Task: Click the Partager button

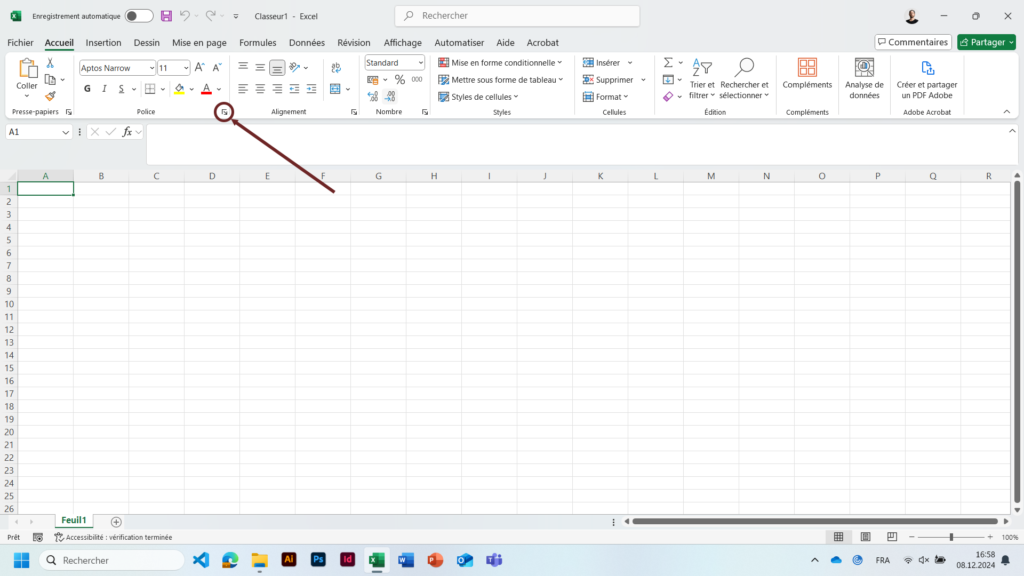Action: click(986, 42)
